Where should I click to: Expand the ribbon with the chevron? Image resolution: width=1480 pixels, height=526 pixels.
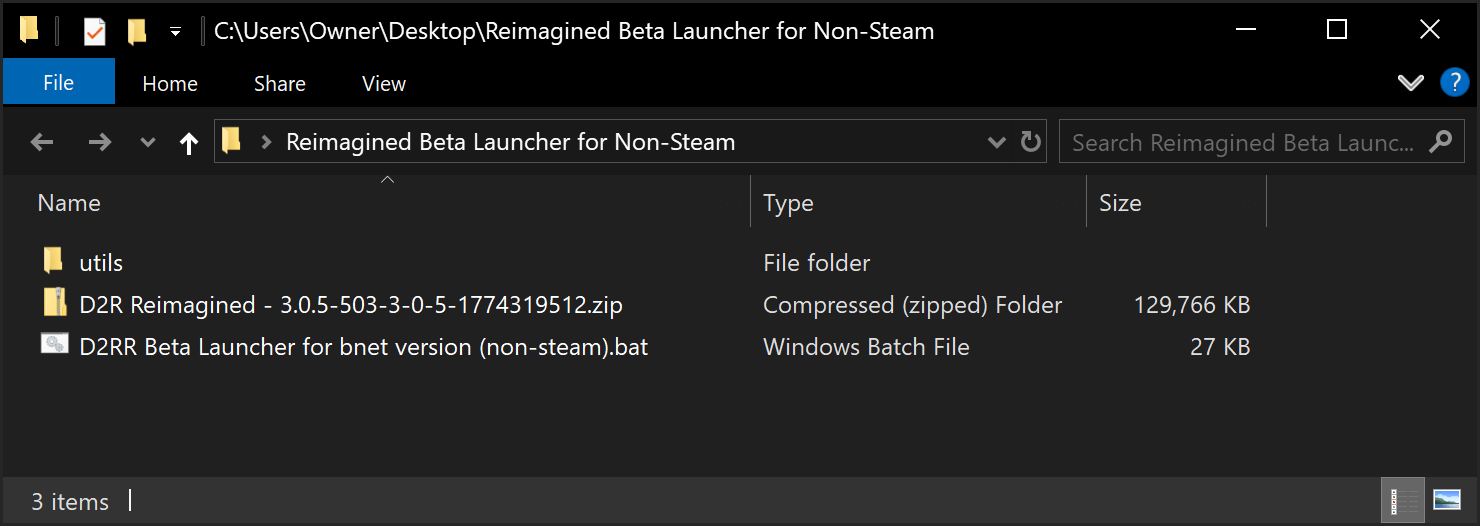pyautogui.click(x=1410, y=83)
